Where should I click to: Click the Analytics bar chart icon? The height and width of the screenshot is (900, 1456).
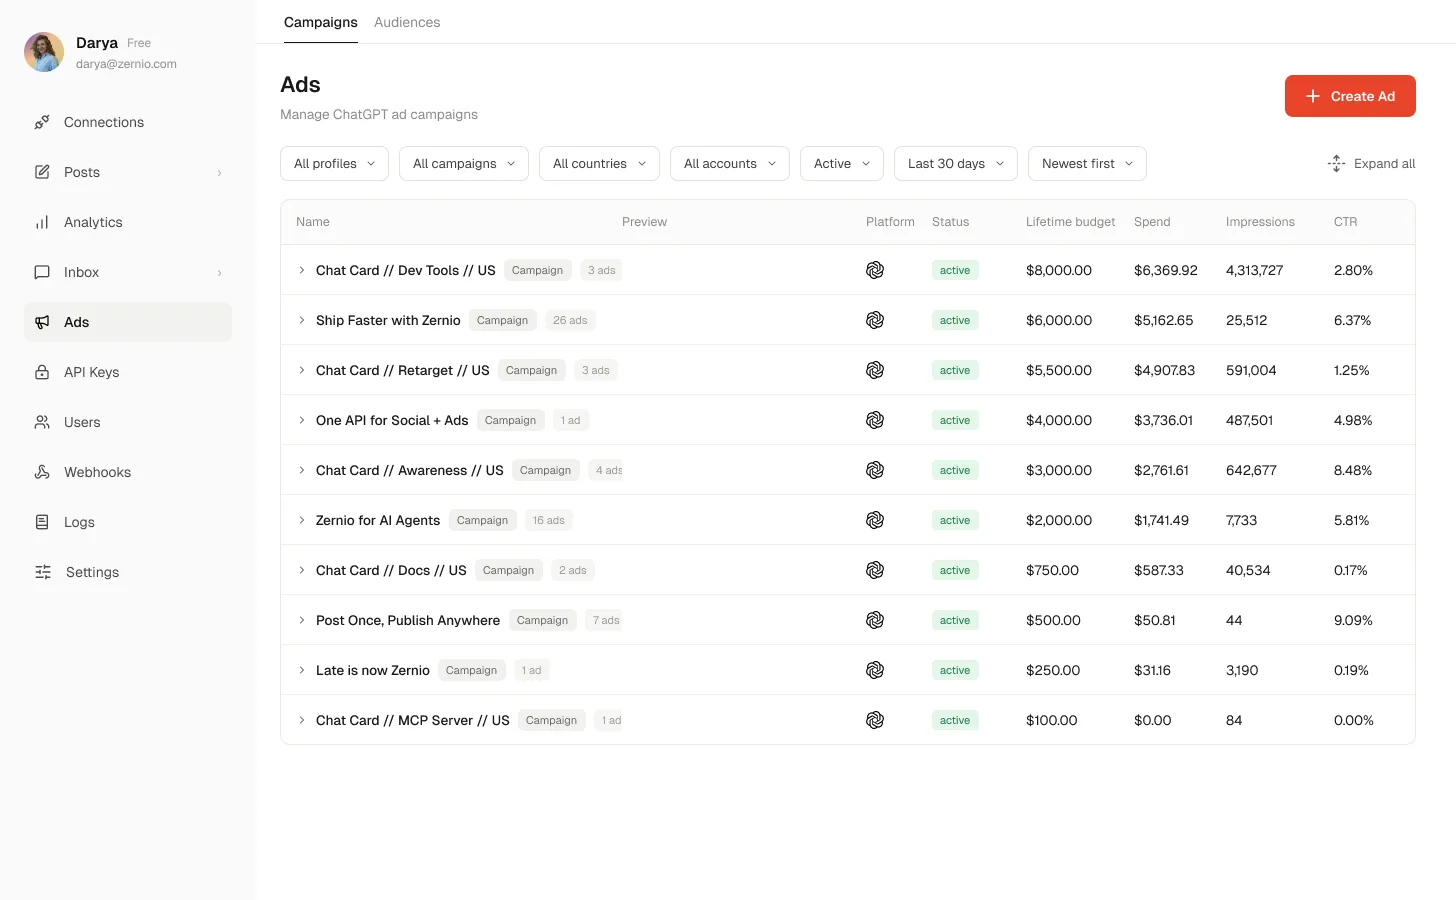click(x=42, y=222)
